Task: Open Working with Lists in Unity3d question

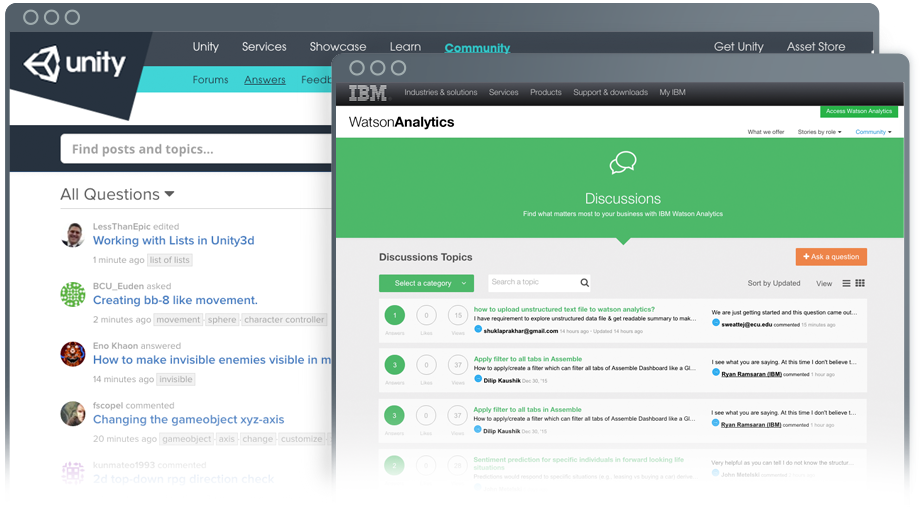Action: 174,241
